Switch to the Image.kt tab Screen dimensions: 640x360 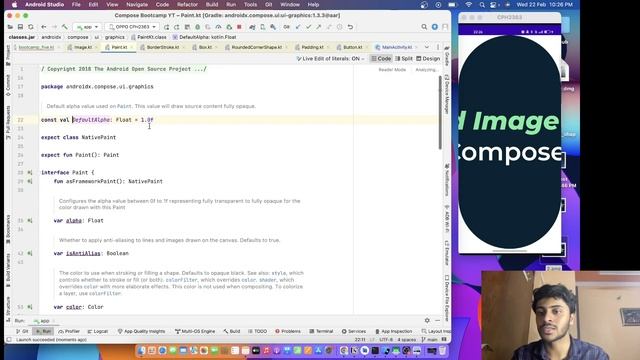point(82,47)
